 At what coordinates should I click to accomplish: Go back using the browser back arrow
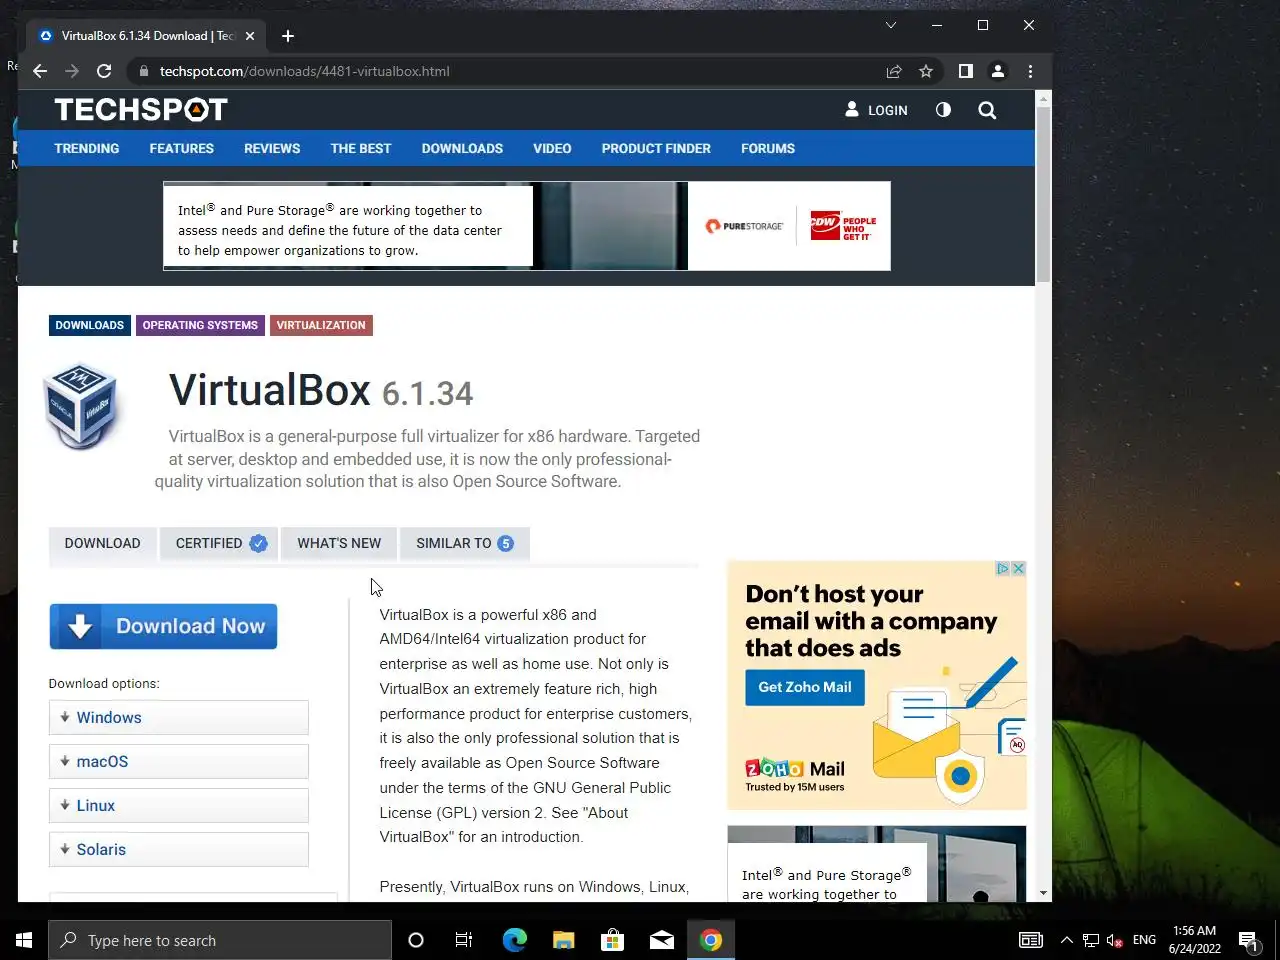pos(40,71)
